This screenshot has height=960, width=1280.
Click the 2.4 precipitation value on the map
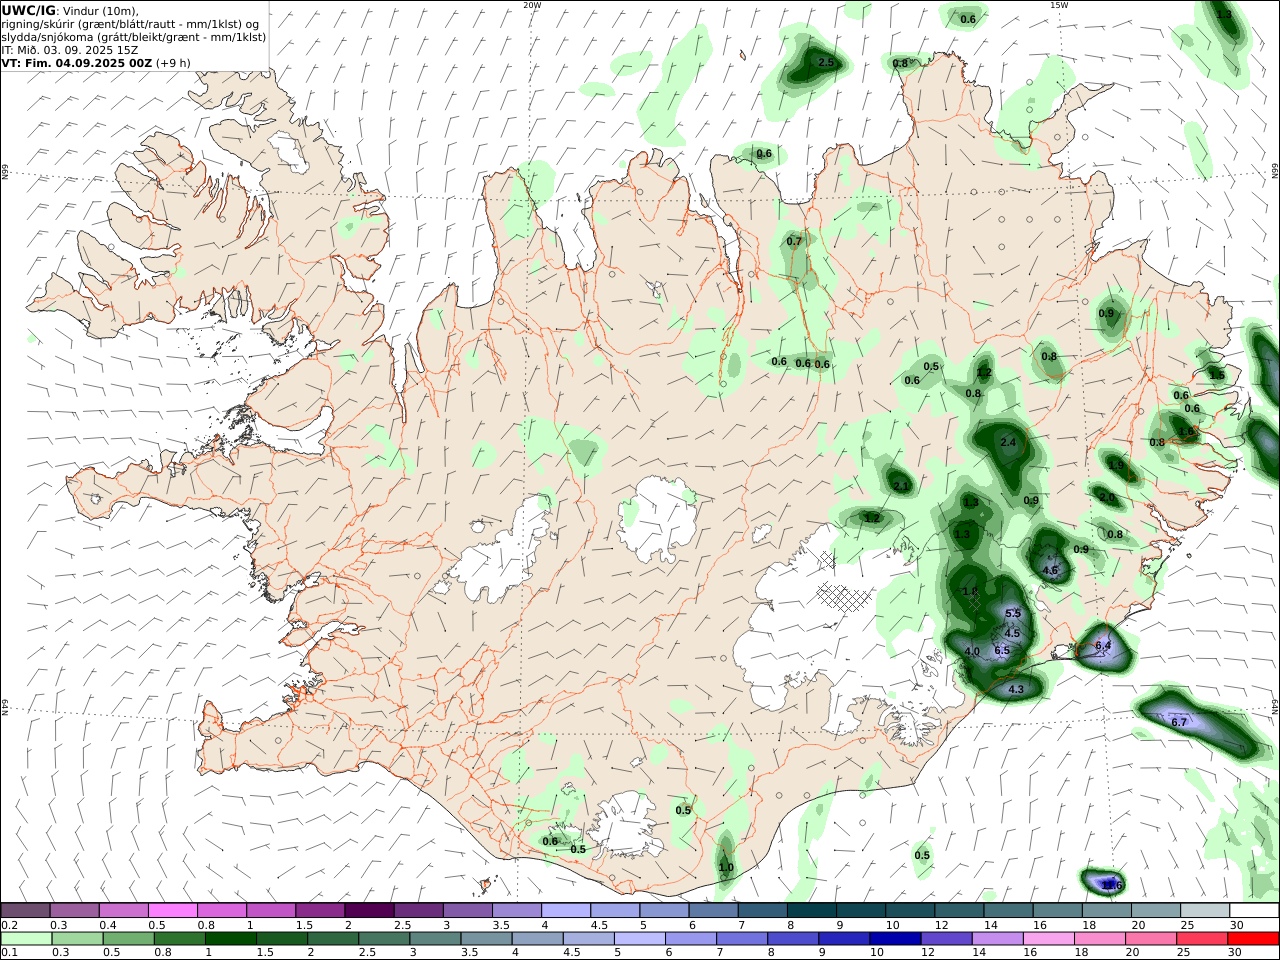coord(1008,442)
